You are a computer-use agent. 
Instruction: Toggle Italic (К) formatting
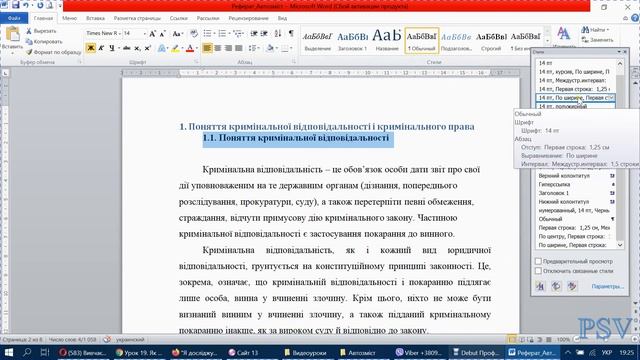point(101,48)
